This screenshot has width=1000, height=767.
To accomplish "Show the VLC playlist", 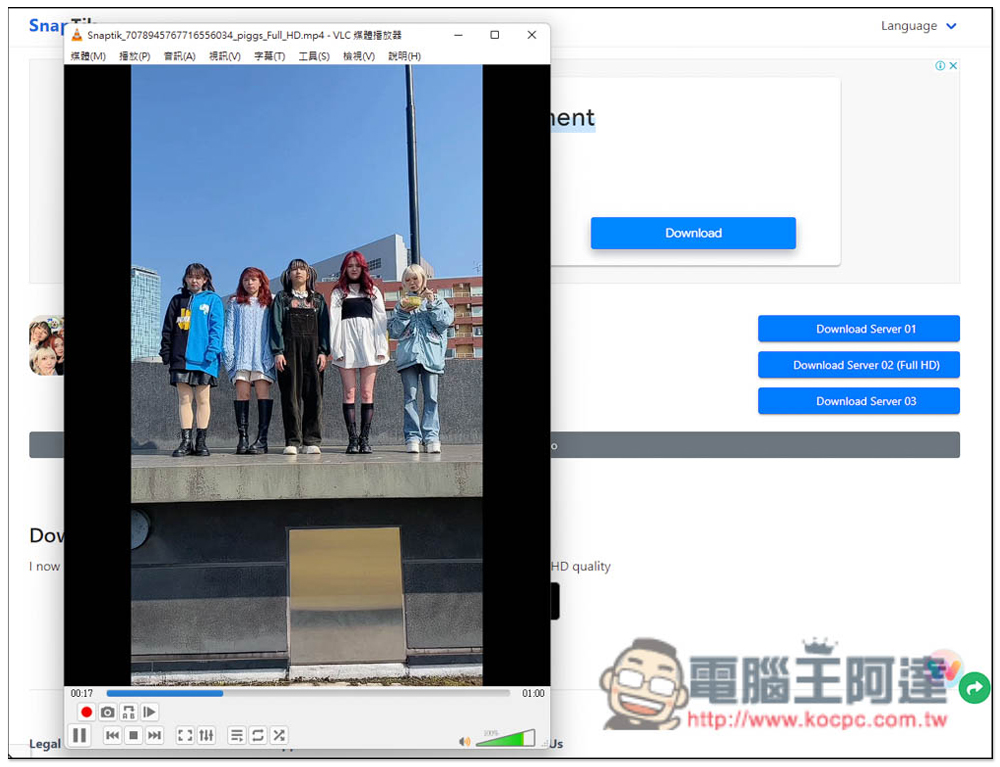I will click(x=237, y=736).
